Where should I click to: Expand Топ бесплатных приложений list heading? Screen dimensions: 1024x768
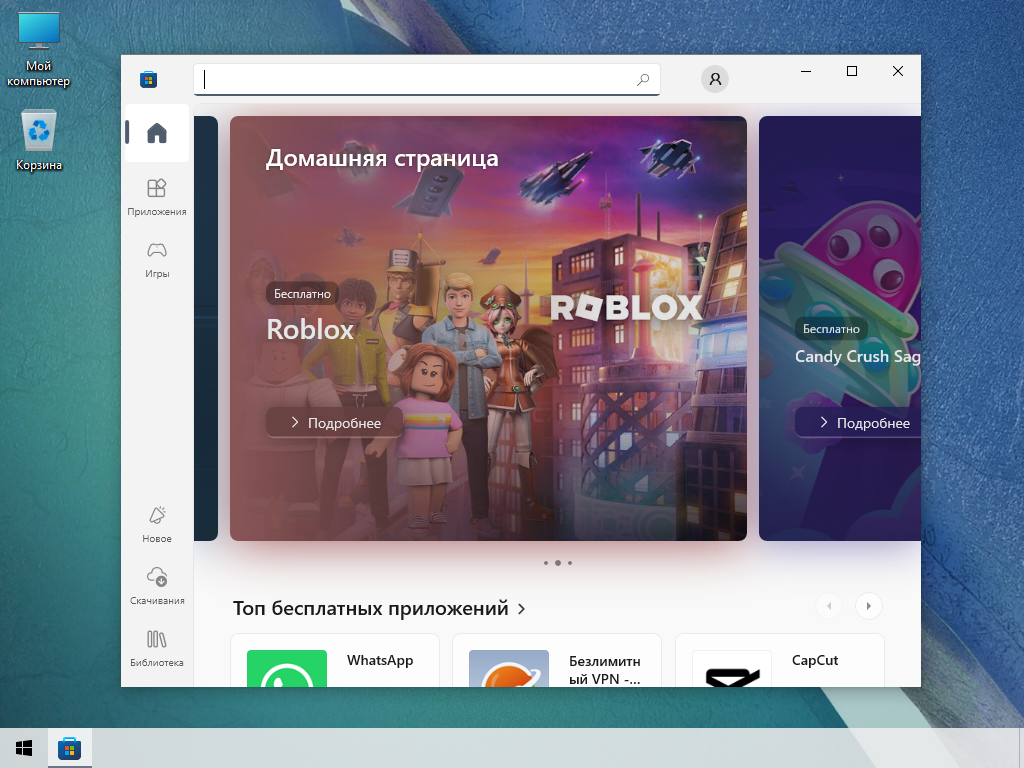tap(380, 608)
